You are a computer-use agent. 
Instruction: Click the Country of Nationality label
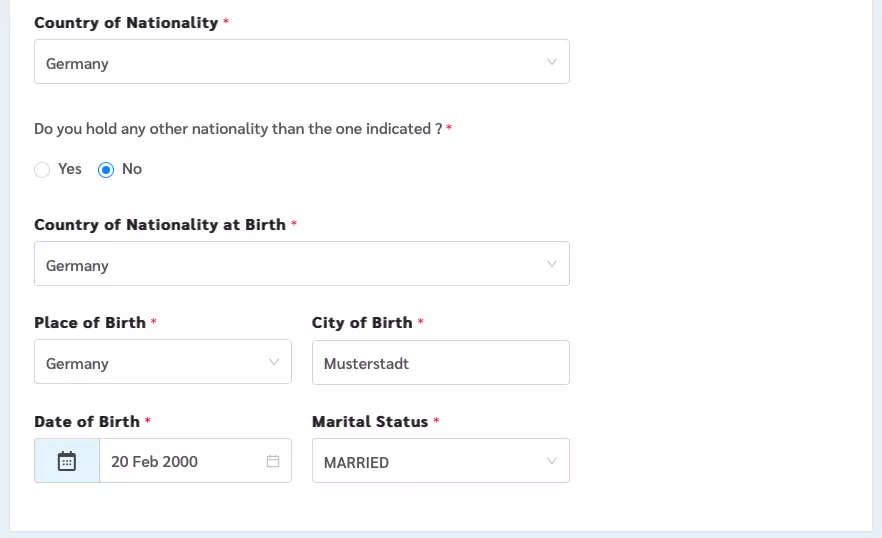(x=126, y=23)
